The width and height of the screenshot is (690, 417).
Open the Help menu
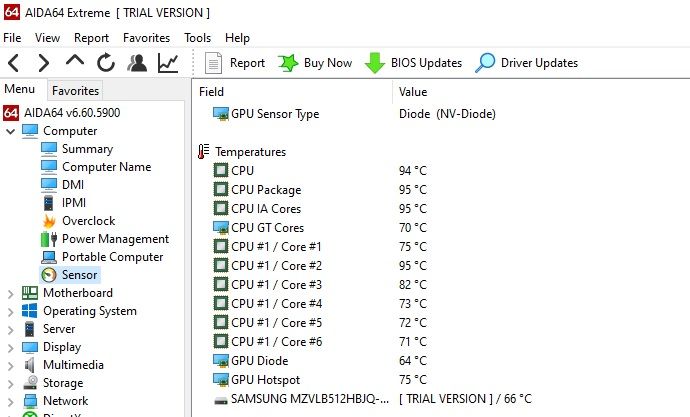tap(238, 38)
